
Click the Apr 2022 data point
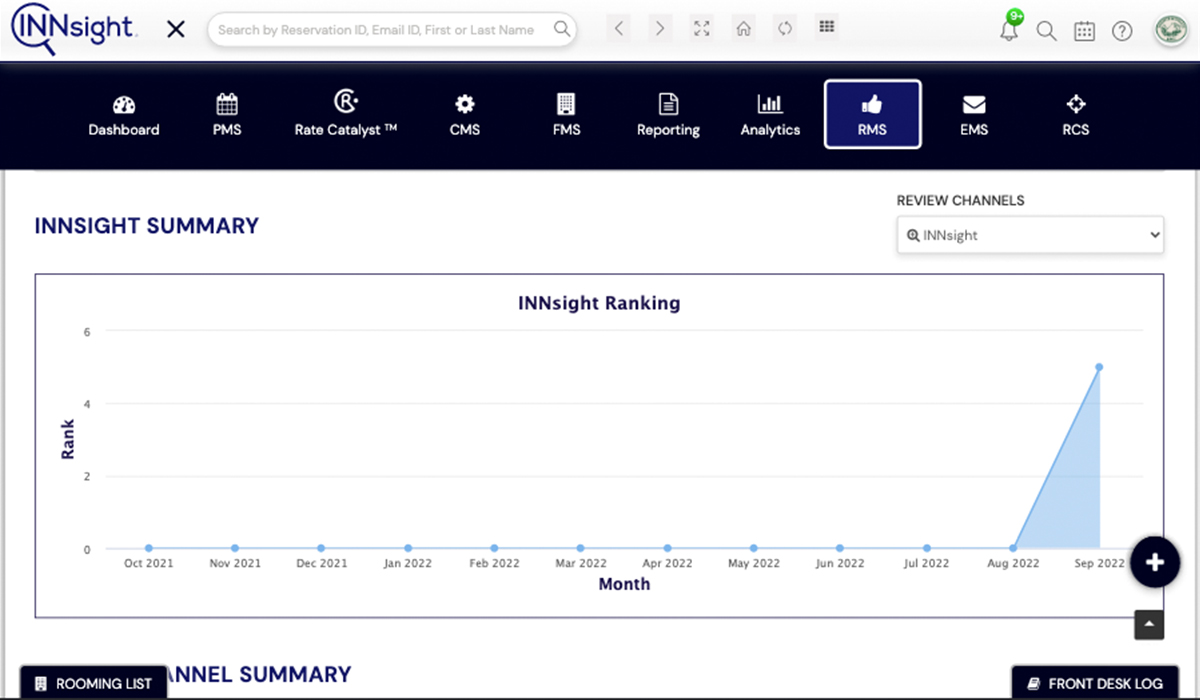pyautogui.click(x=667, y=548)
